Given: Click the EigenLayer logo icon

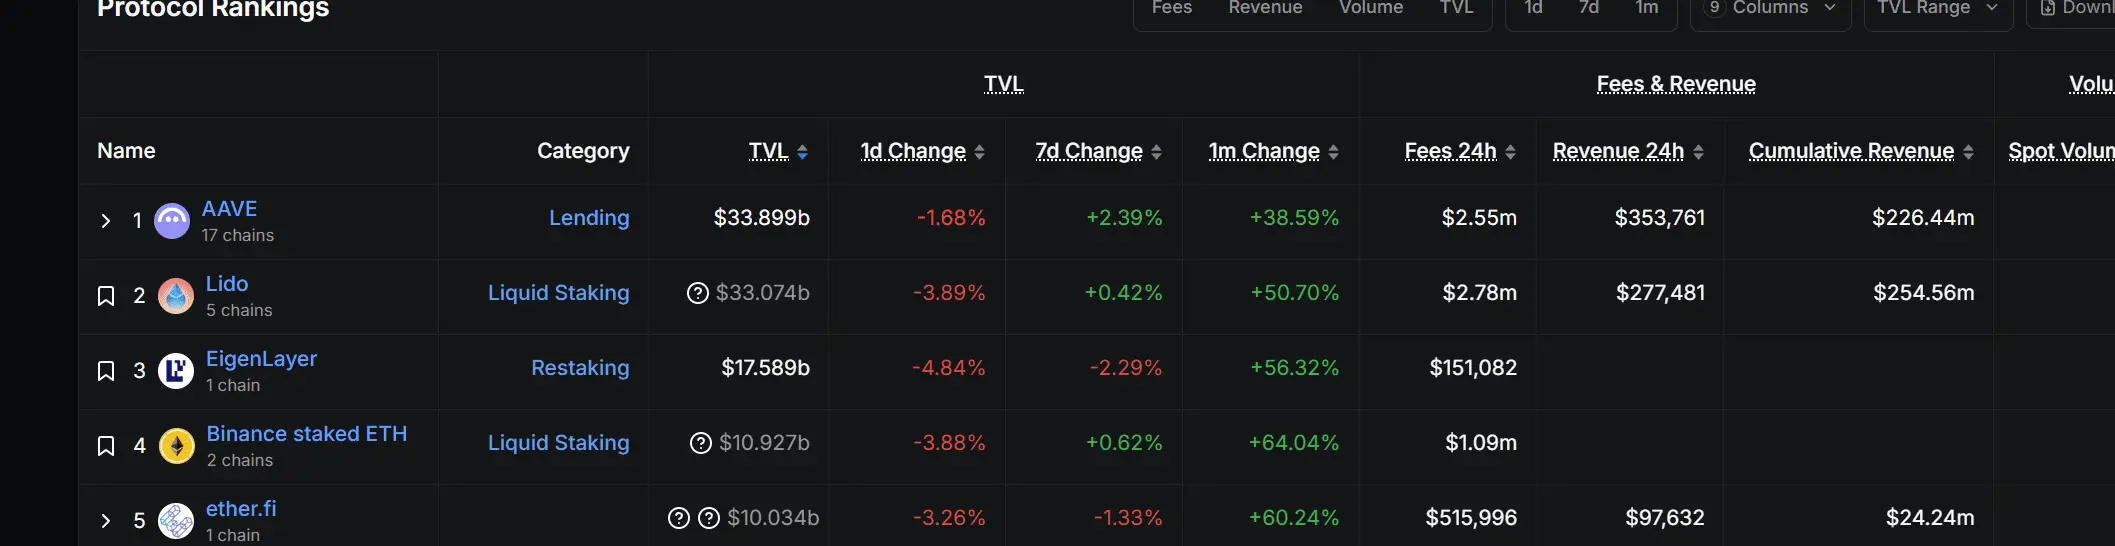Looking at the screenshot, I should pos(176,371).
